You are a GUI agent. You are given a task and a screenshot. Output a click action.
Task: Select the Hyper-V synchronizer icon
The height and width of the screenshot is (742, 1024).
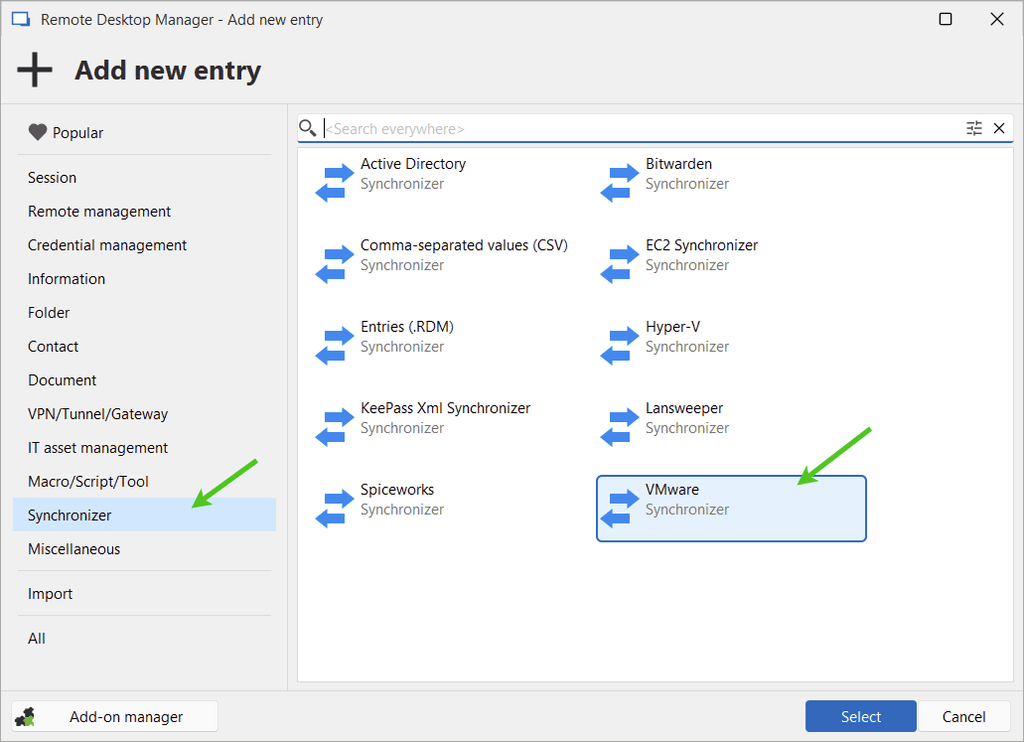pos(620,345)
